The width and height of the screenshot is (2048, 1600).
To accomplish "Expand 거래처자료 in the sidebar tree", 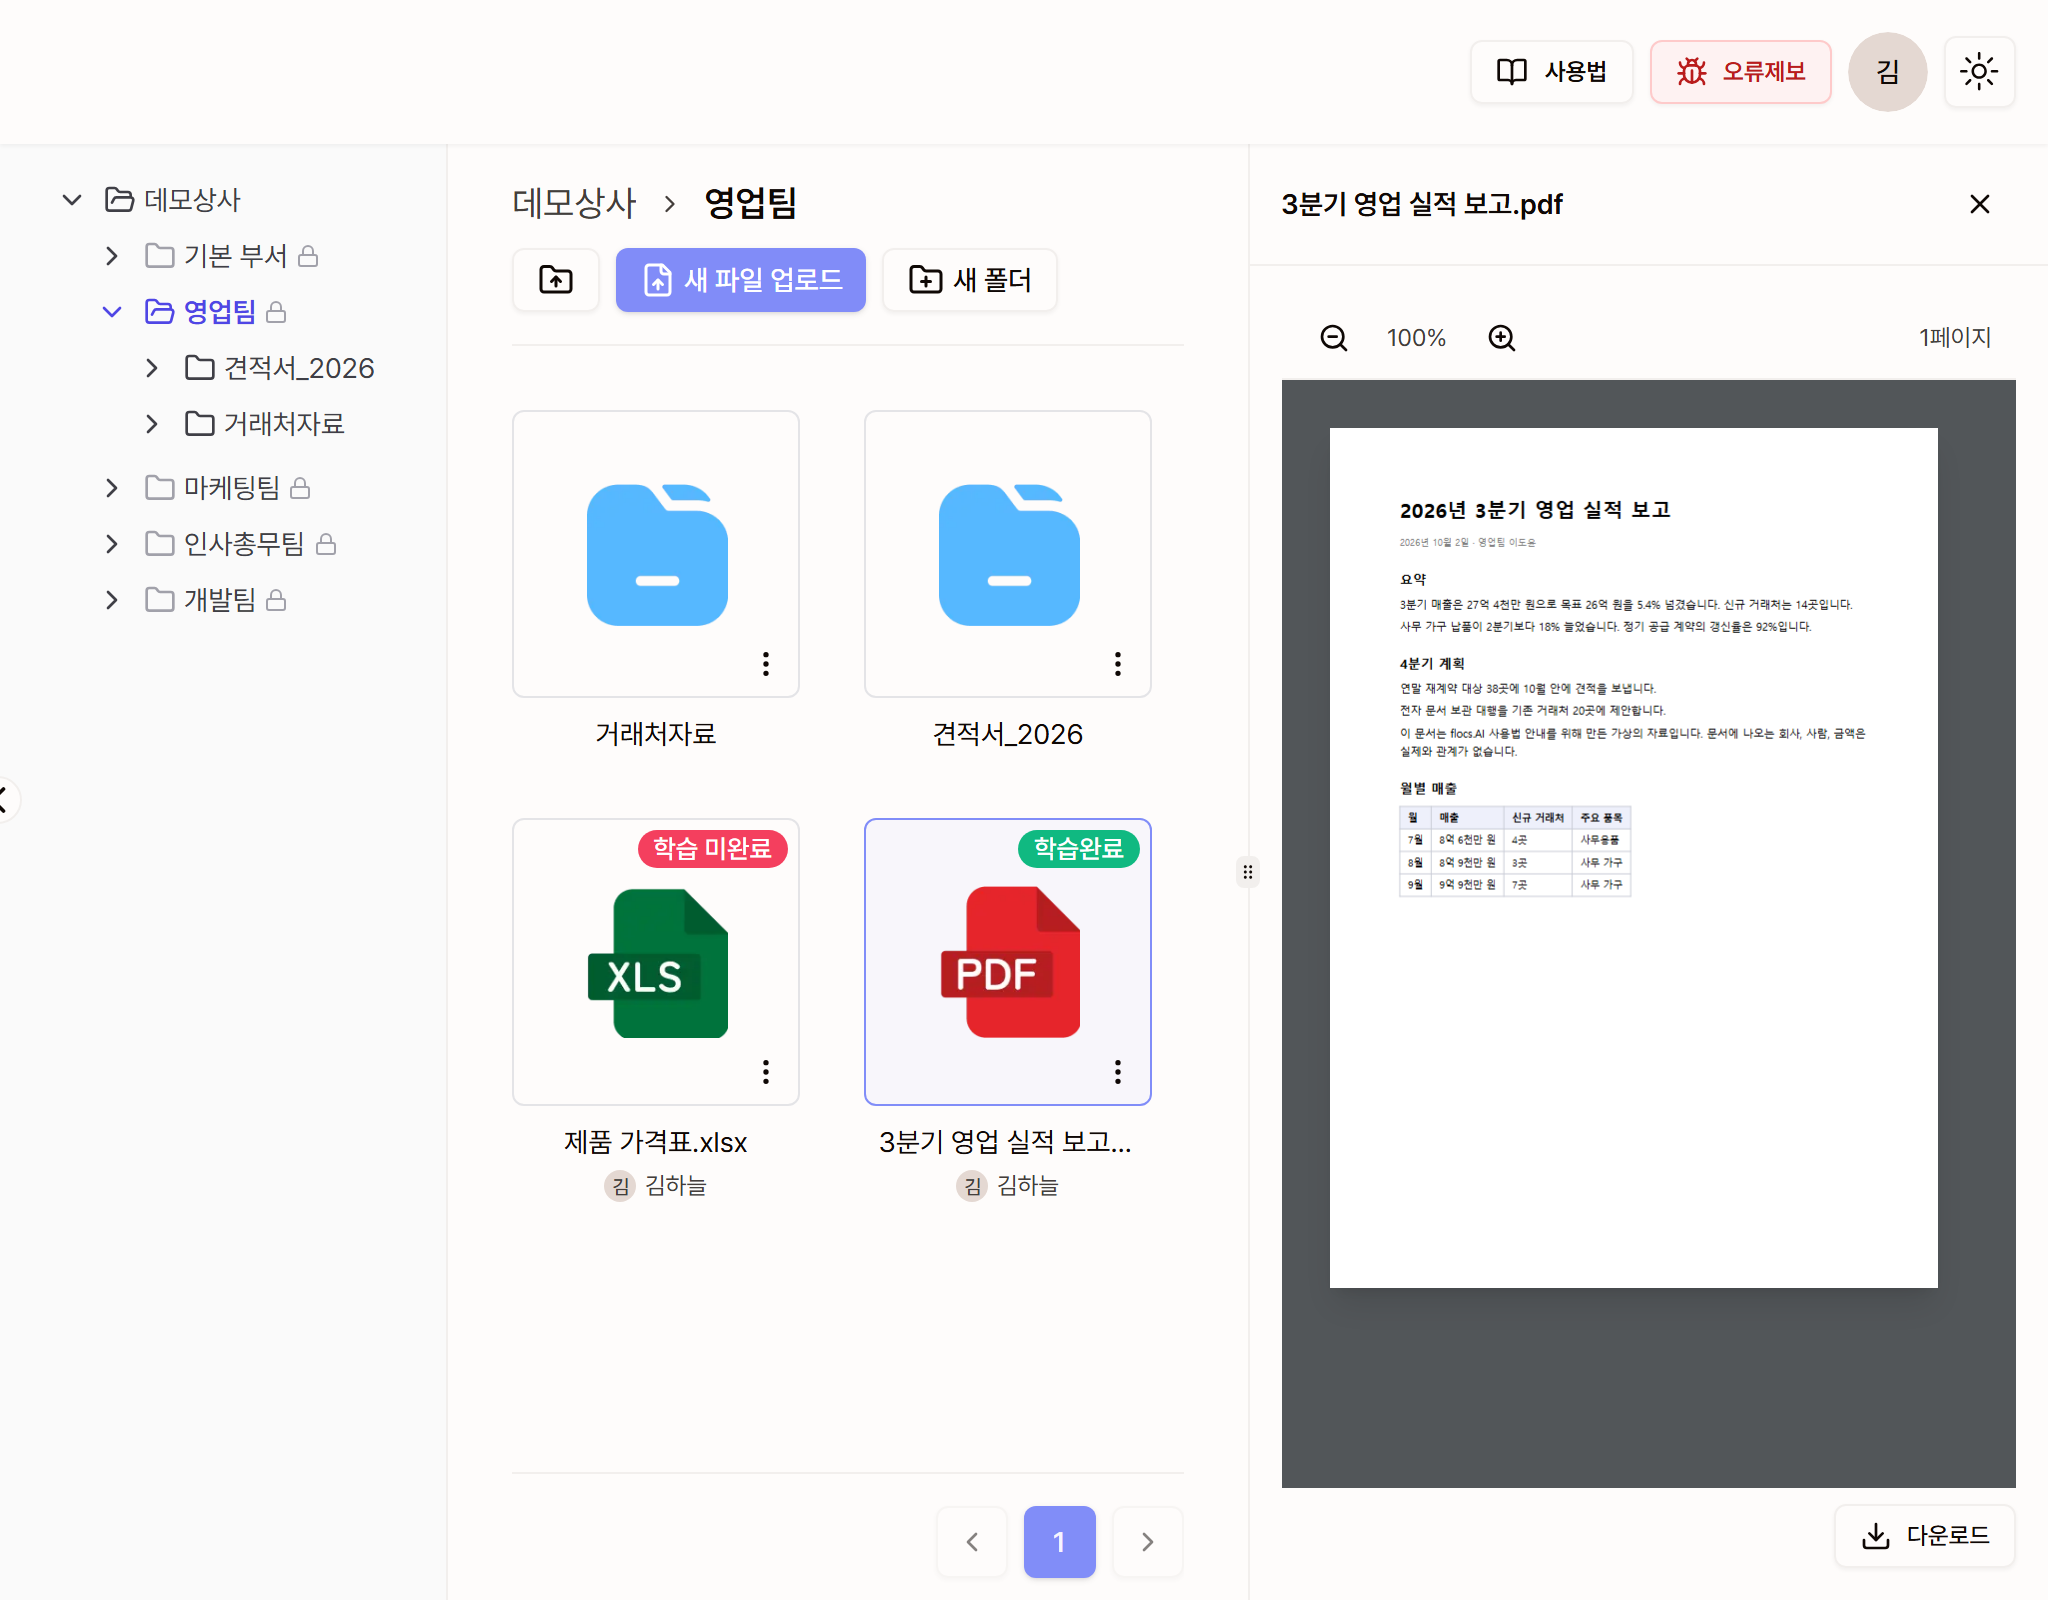I will tap(152, 424).
